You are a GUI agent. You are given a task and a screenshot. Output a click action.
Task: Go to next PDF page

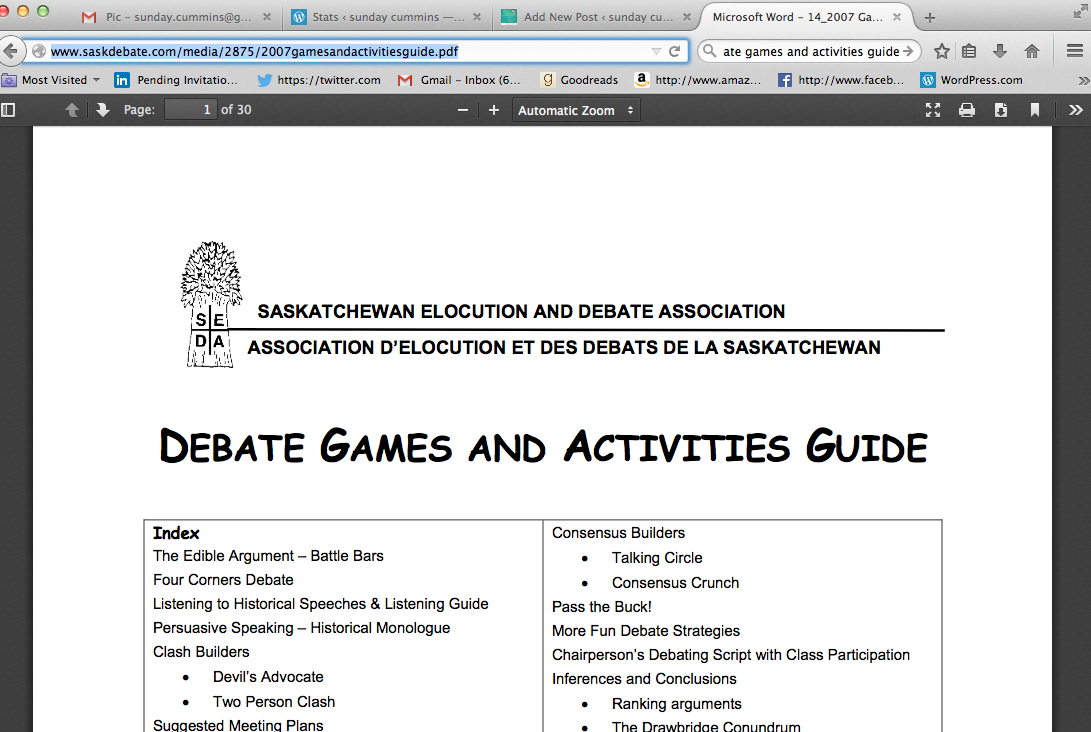[103, 110]
